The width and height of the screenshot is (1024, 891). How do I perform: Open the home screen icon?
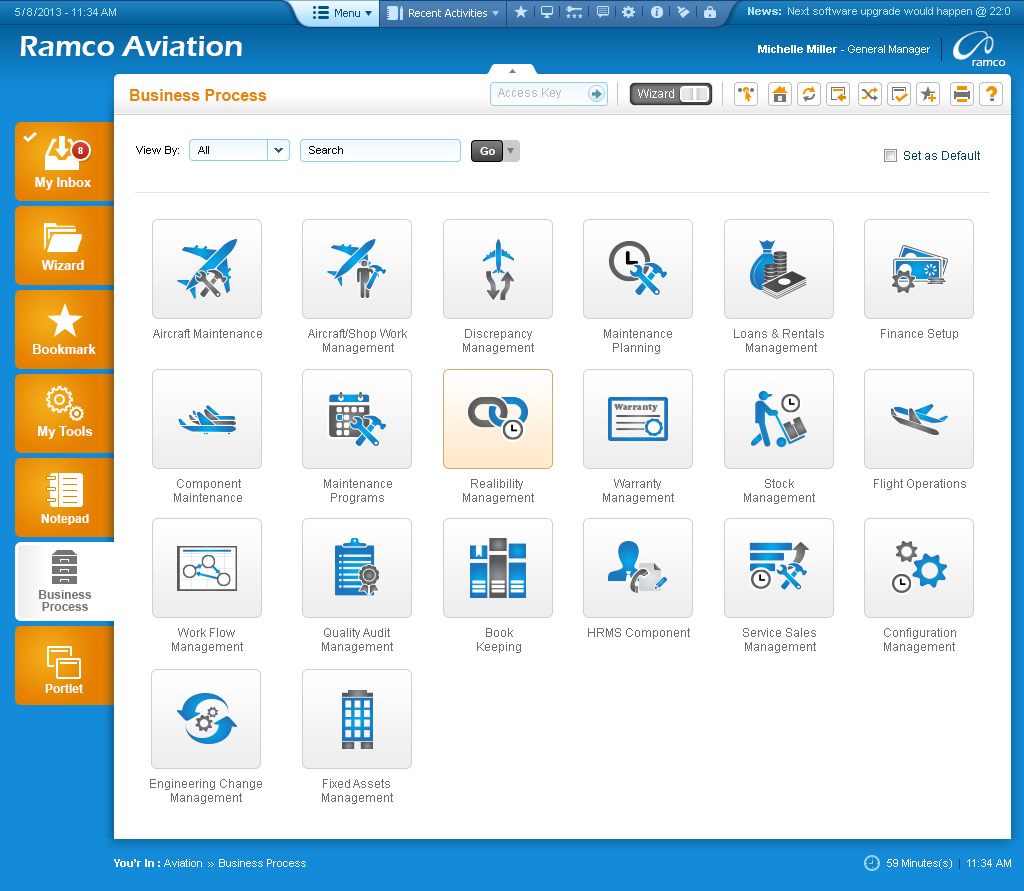point(780,93)
